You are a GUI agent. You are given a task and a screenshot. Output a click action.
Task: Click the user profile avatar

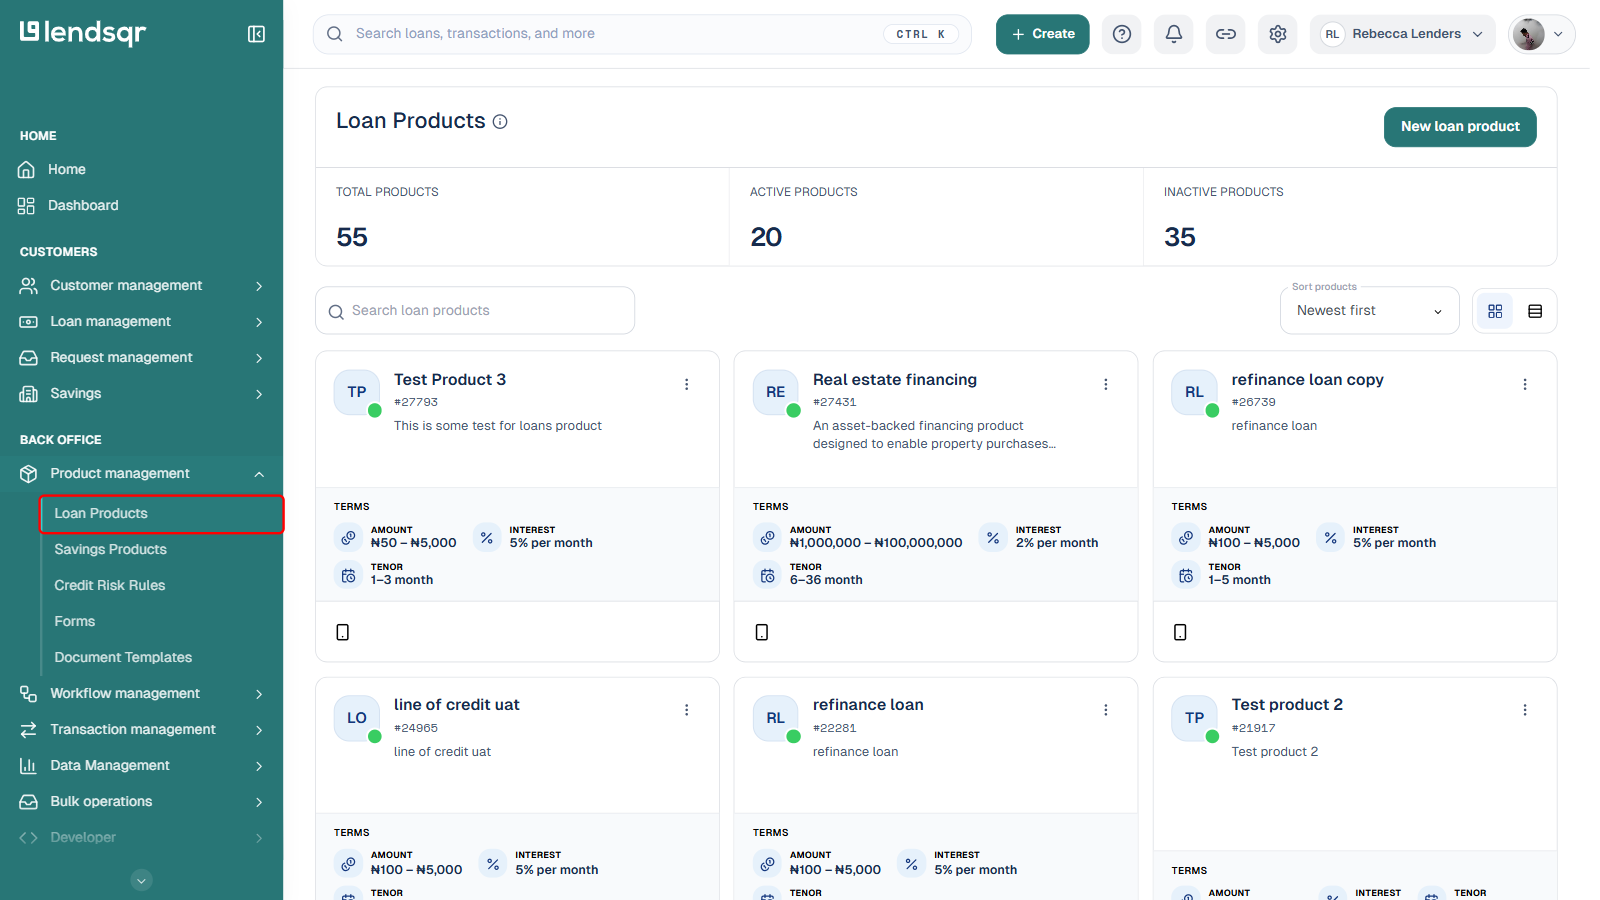(x=1528, y=34)
